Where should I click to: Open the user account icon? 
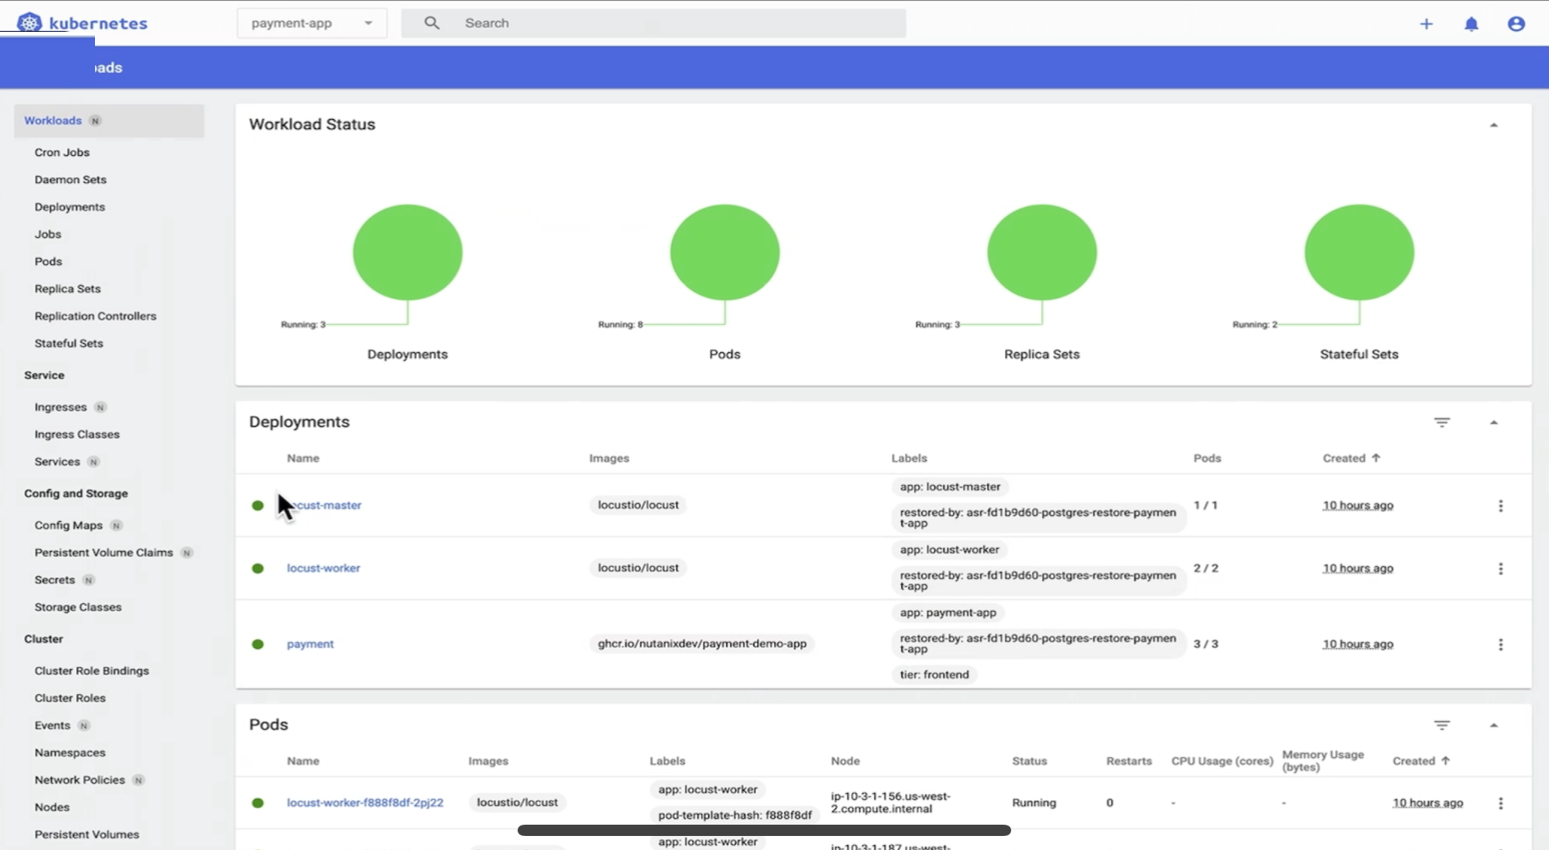(x=1516, y=24)
